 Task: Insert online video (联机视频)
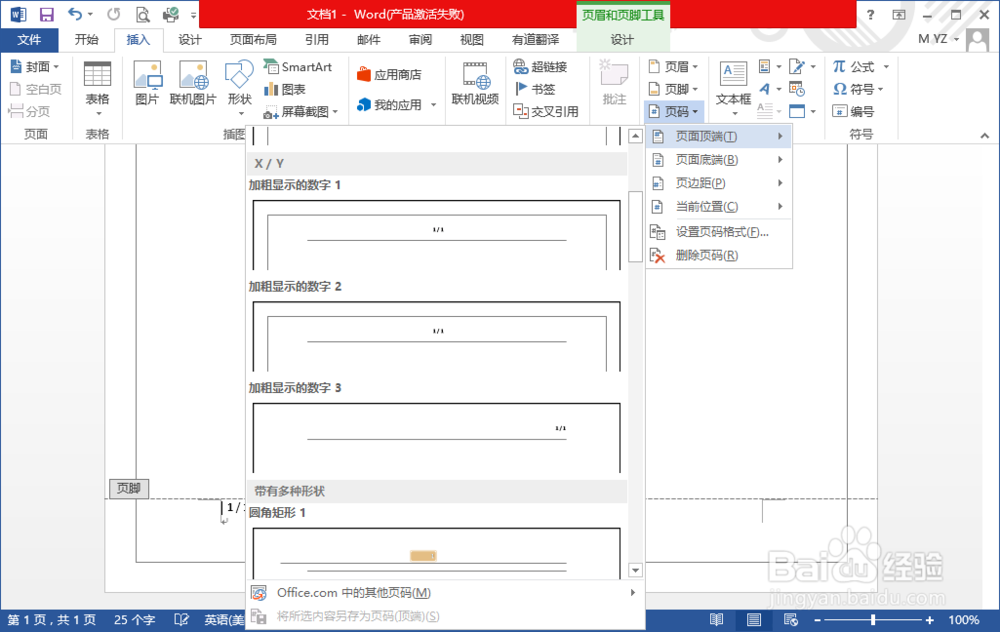click(x=475, y=84)
